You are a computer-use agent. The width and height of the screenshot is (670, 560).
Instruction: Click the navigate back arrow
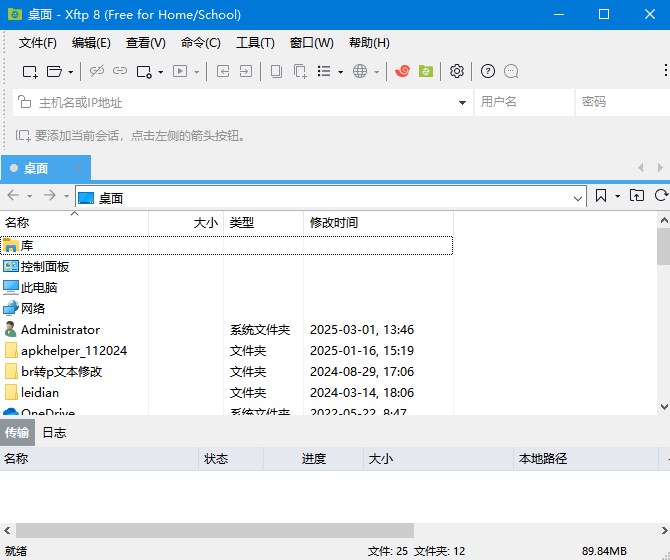pyautogui.click(x=14, y=196)
